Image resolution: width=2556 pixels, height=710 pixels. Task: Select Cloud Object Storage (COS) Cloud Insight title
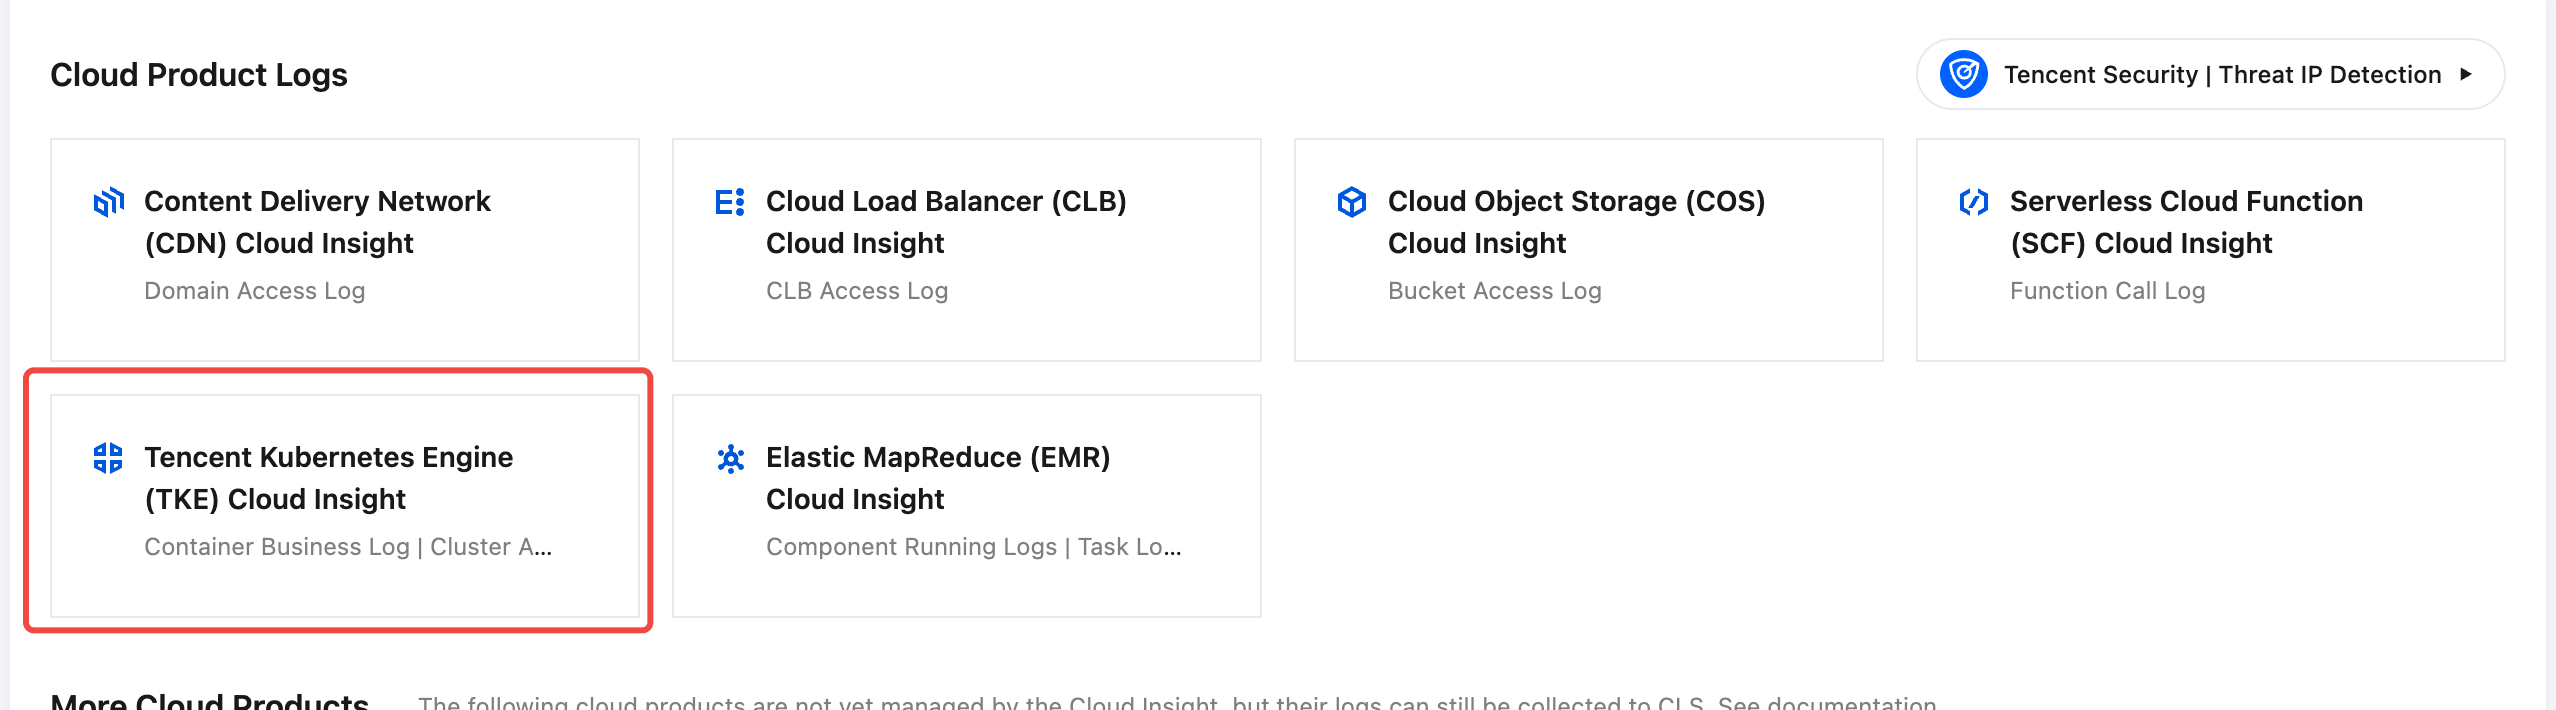click(x=1576, y=222)
